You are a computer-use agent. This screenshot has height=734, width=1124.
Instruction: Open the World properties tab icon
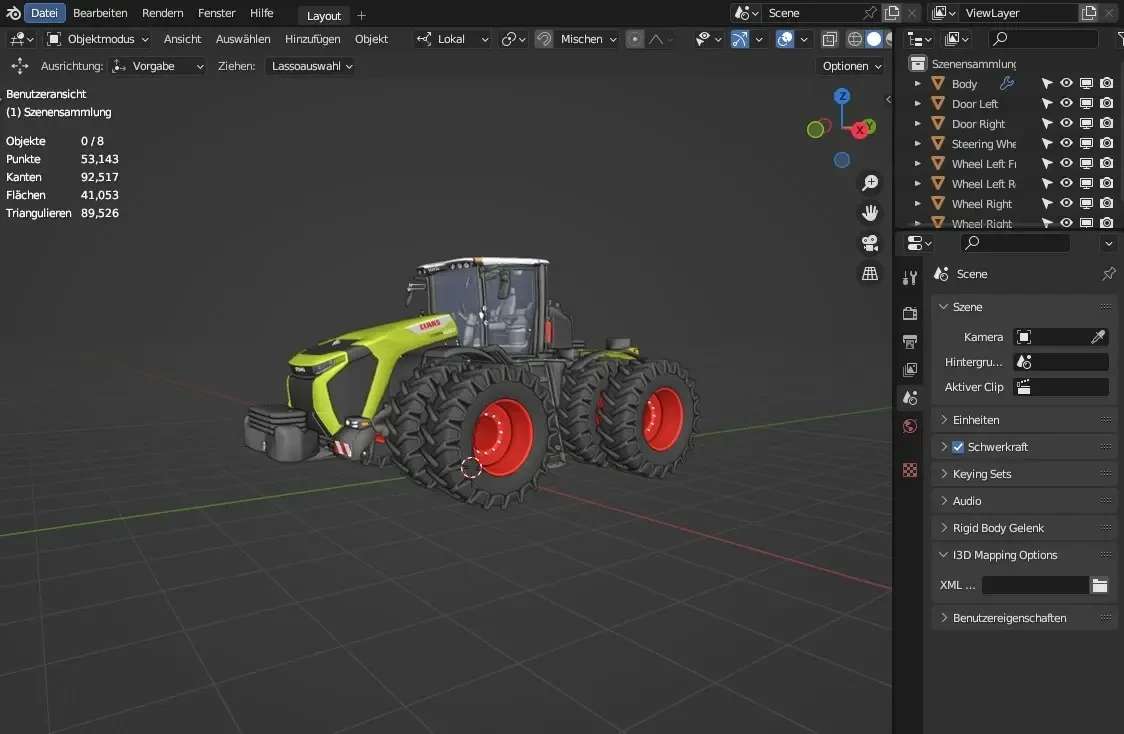[x=909, y=426]
